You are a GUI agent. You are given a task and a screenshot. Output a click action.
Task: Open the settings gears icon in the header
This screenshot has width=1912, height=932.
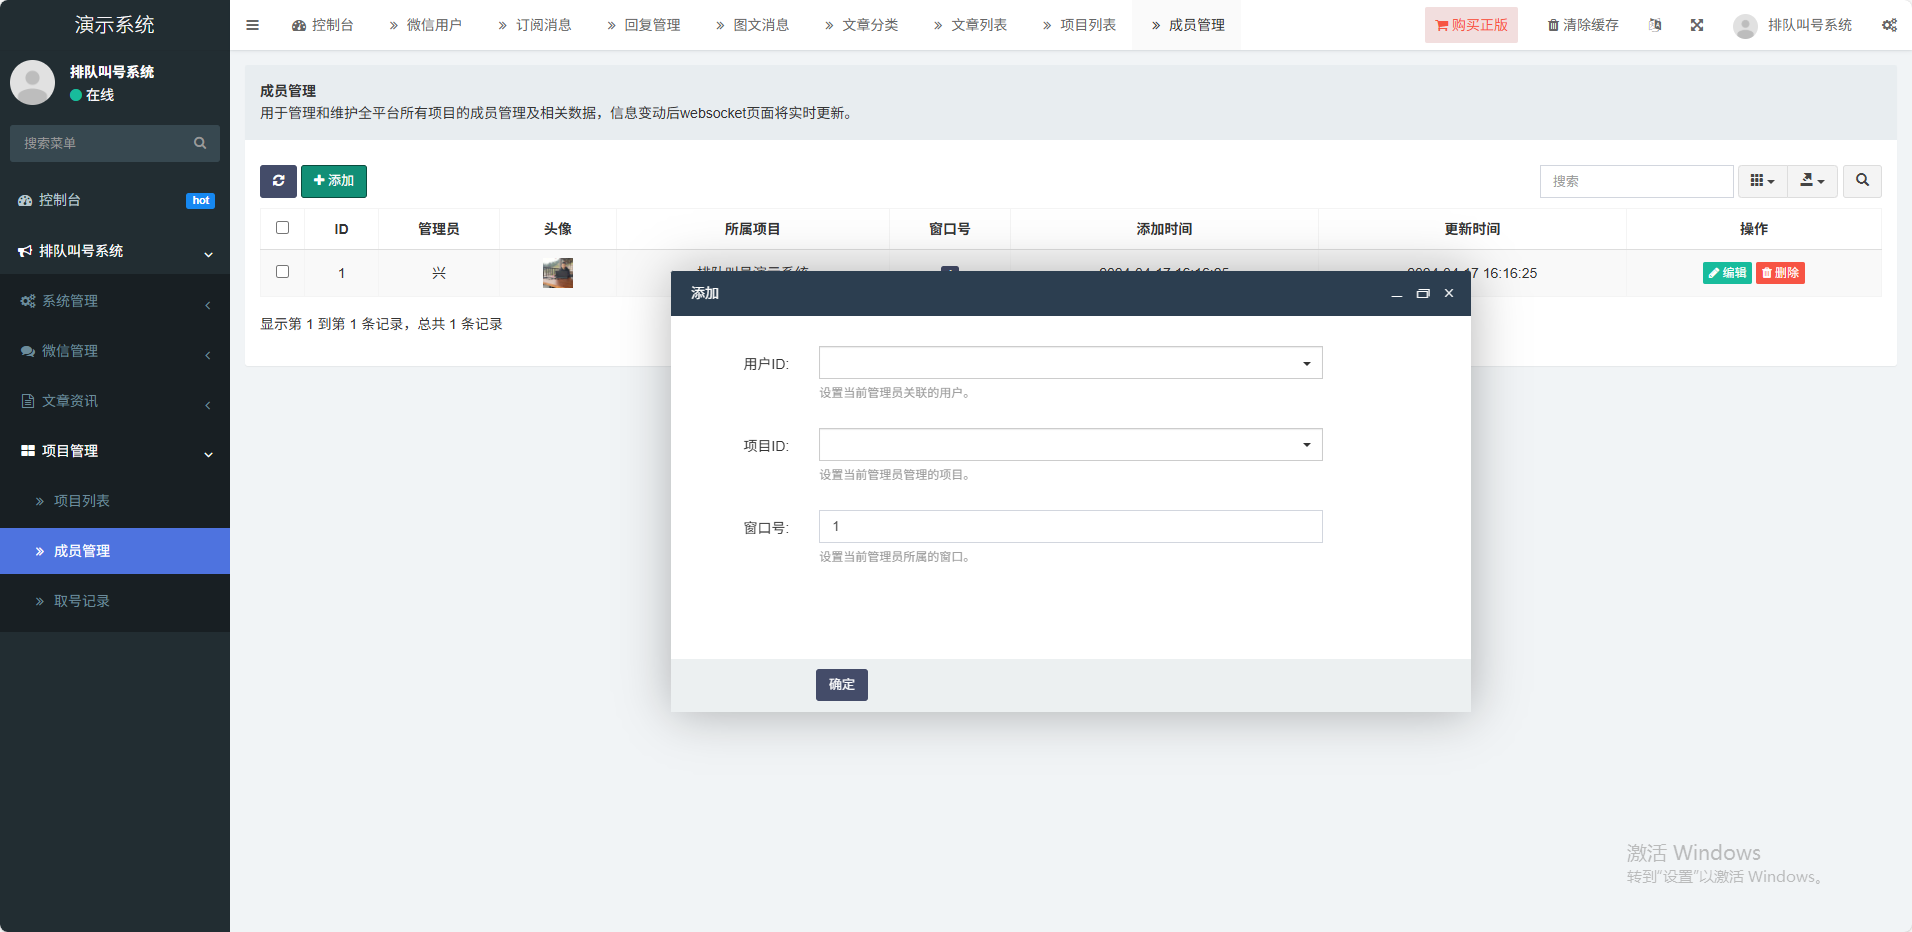click(1889, 25)
